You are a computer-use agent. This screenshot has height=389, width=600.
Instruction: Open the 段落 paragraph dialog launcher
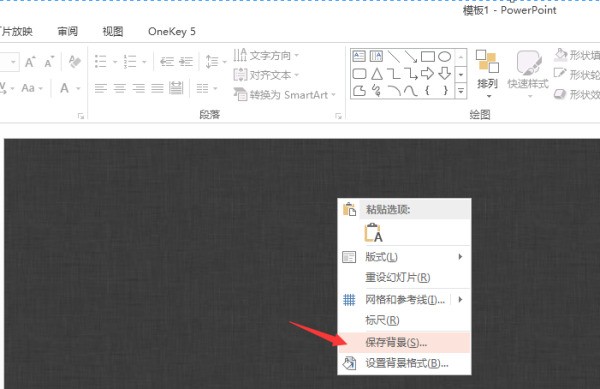[338, 116]
